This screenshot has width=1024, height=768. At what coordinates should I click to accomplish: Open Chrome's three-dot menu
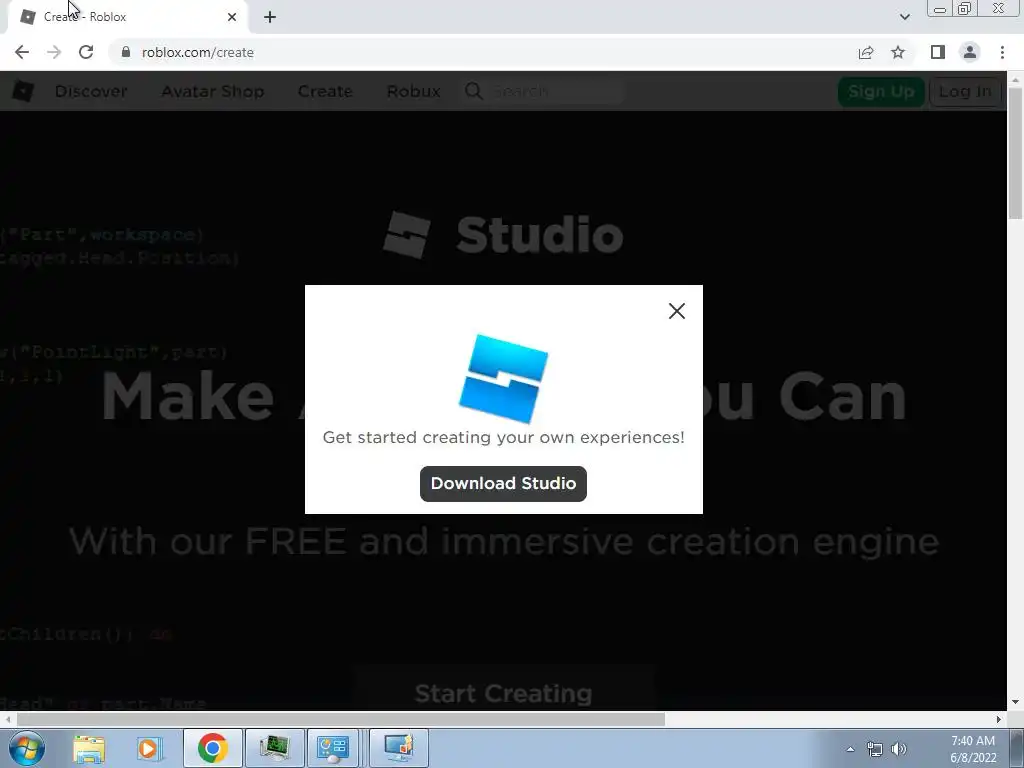coord(1002,52)
